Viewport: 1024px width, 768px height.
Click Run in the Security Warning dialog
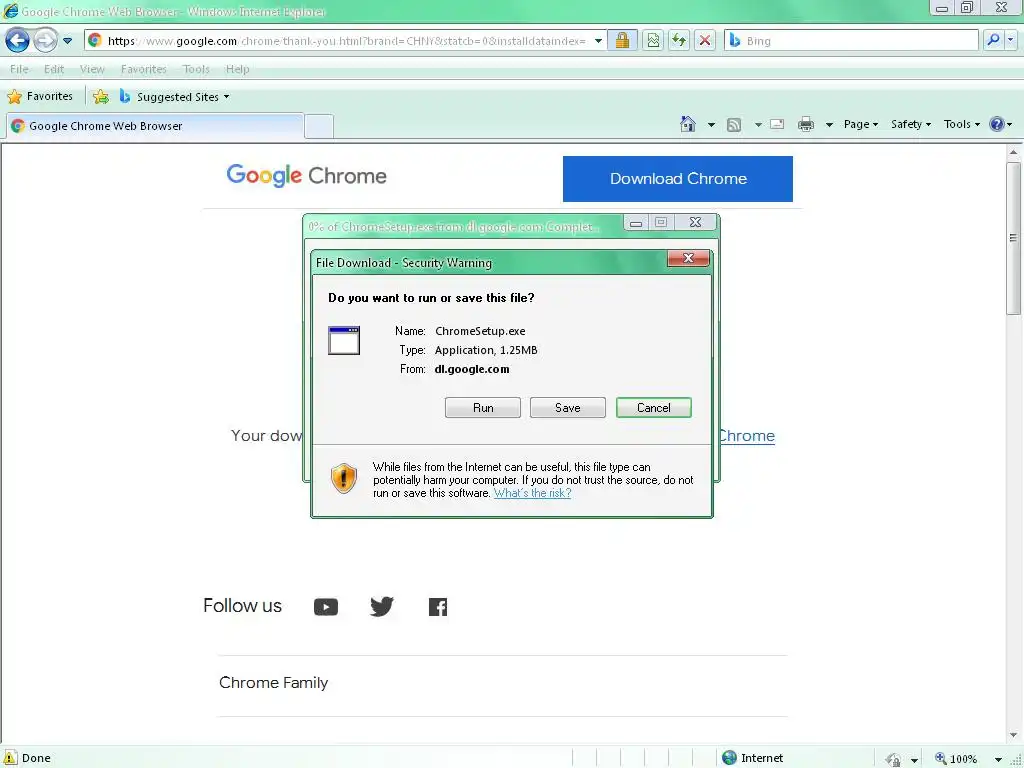click(x=483, y=408)
